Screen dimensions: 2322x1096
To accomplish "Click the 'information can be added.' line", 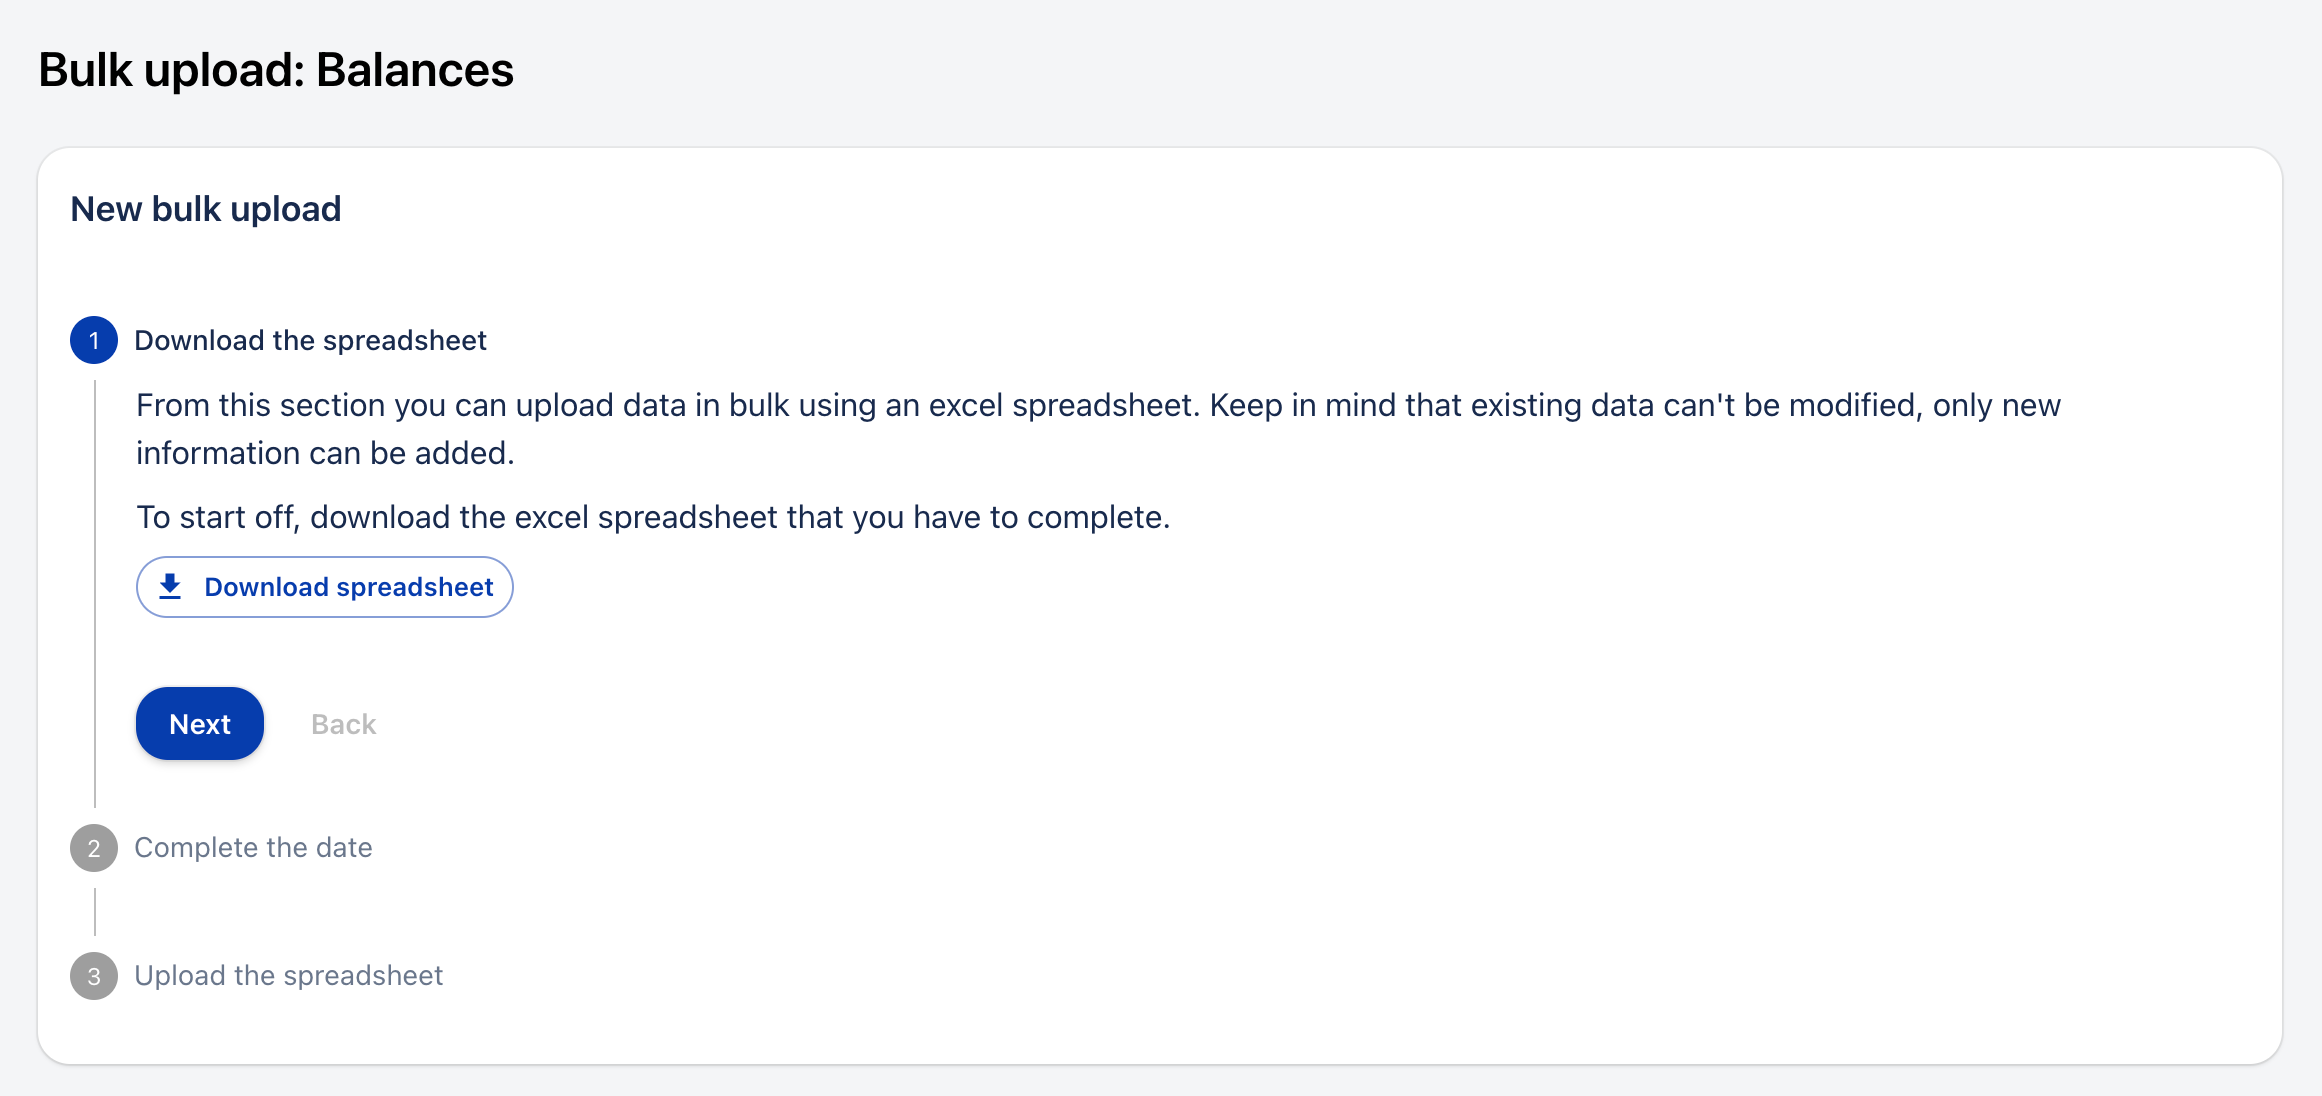I will coord(325,453).
